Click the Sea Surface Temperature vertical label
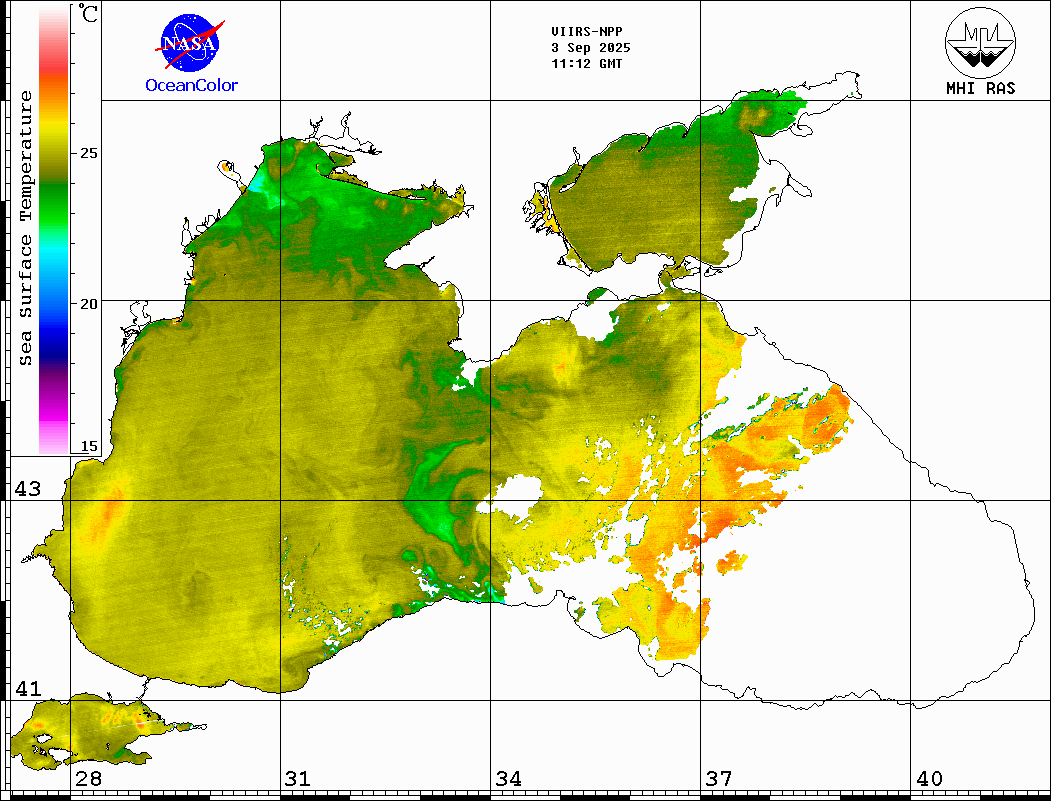The height and width of the screenshot is (801, 1051). tap(27, 228)
